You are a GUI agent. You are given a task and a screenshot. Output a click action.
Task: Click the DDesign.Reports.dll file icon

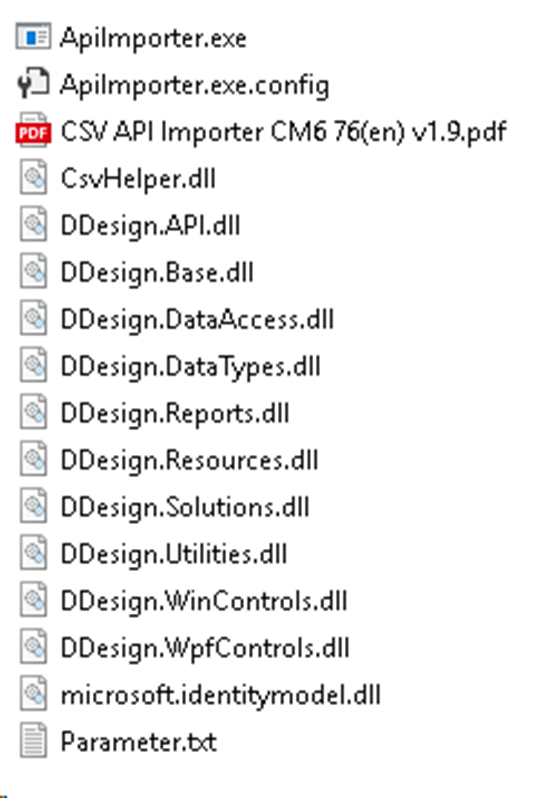tap(34, 412)
